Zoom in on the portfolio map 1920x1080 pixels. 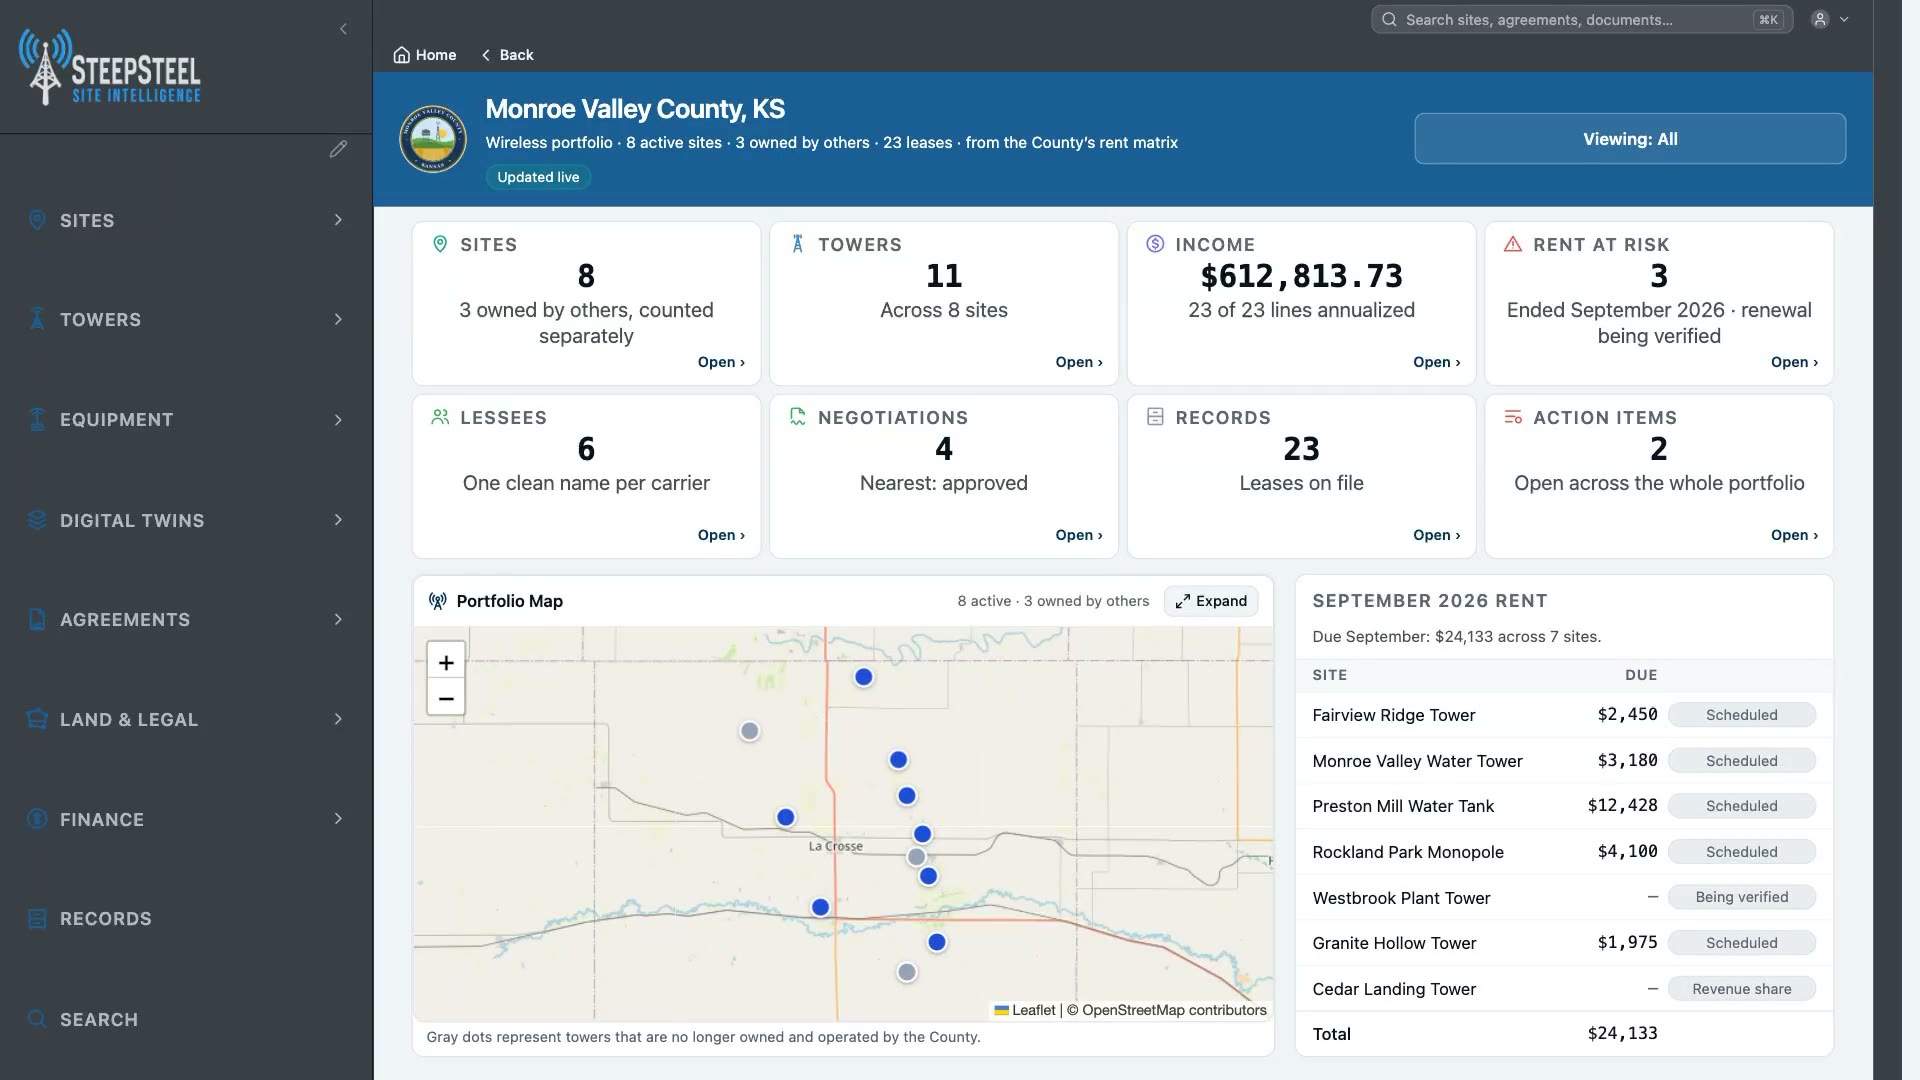(446, 662)
